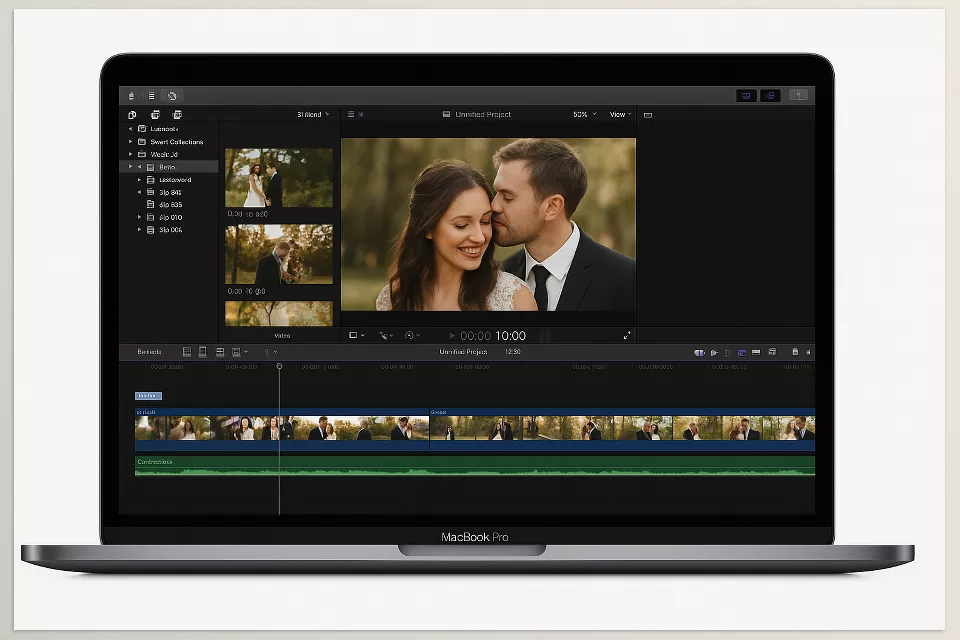Open the View dropdown above the viewer
This screenshot has width=960, height=640.
pos(620,115)
